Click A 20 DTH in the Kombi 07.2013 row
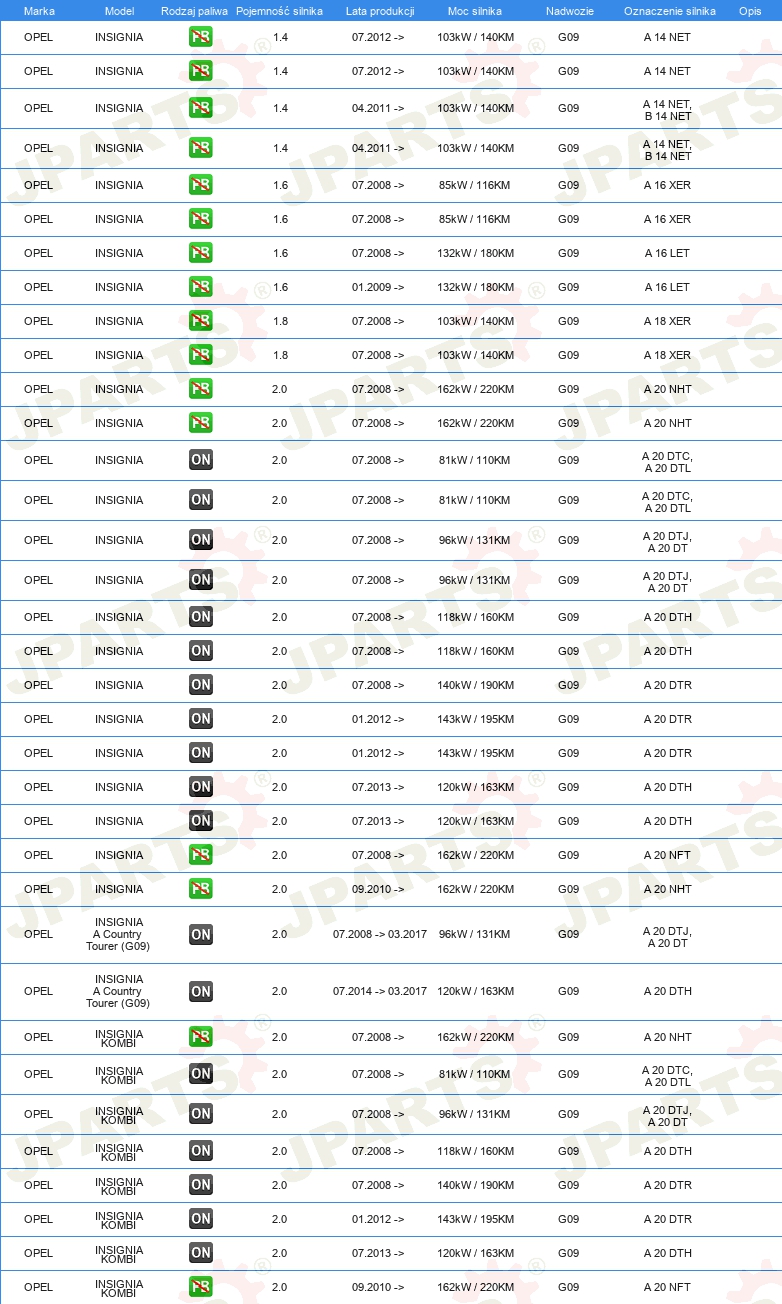This screenshot has width=782, height=1304. click(667, 1253)
